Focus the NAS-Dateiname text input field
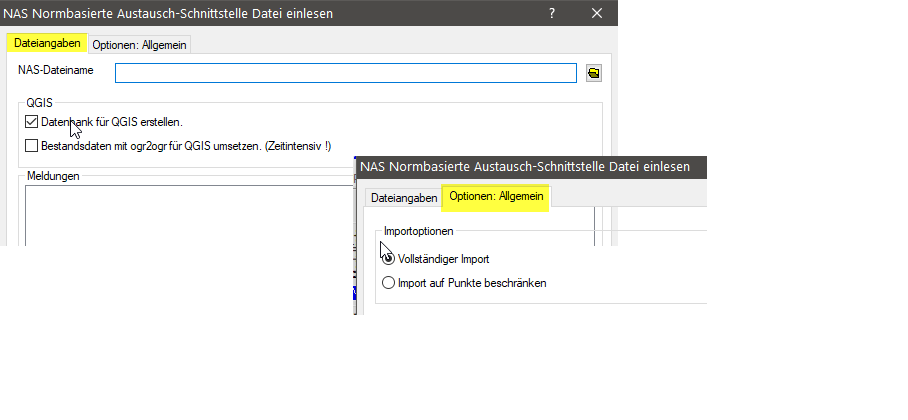Viewport: 908px width, 420px height. 345,73
